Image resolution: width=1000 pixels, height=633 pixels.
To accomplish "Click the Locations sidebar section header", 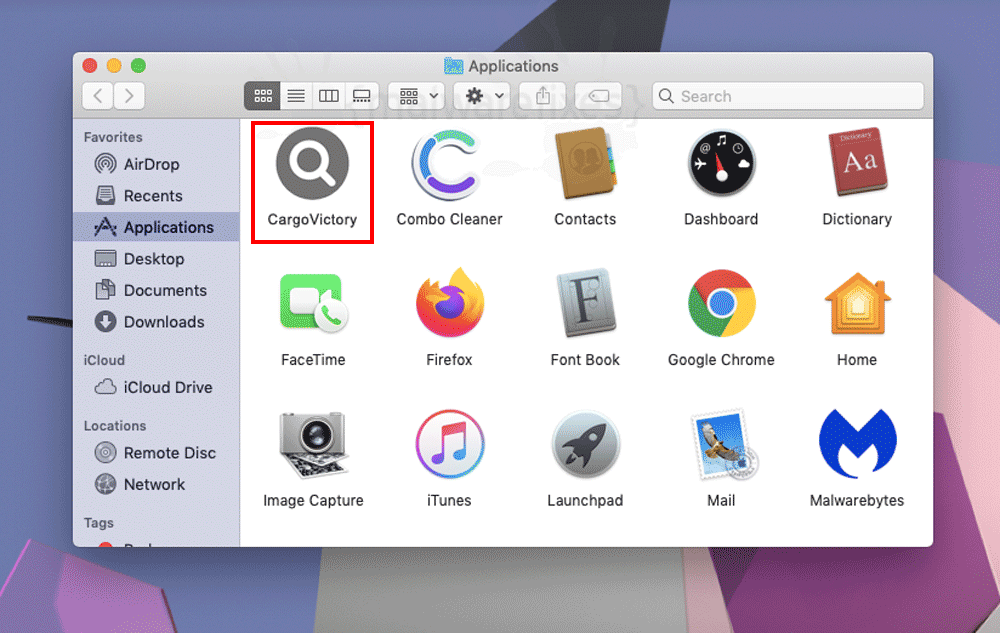I will [x=115, y=426].
